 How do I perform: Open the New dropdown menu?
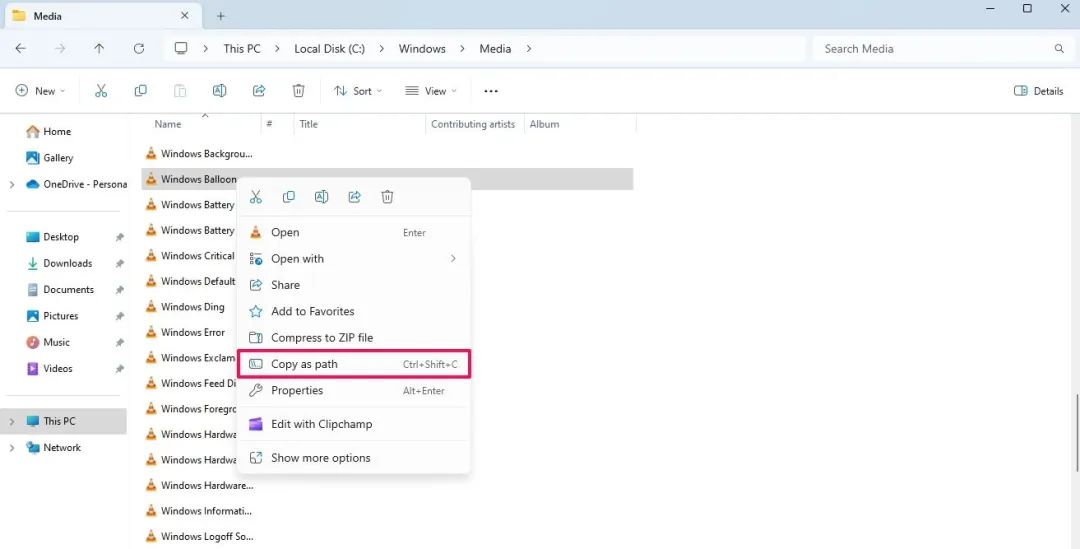(x=41, y=91)
